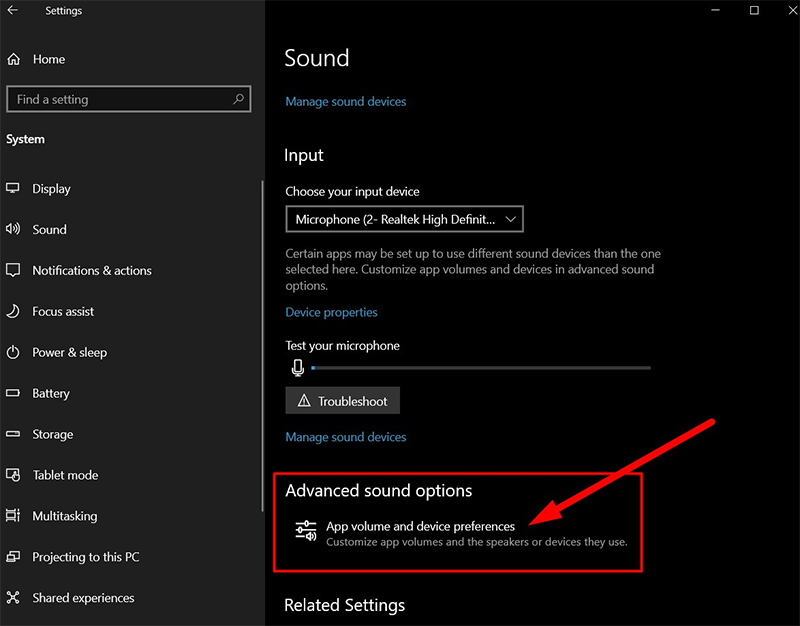Select the Display monitor icon in sidebar

click(x=13, y=188)
